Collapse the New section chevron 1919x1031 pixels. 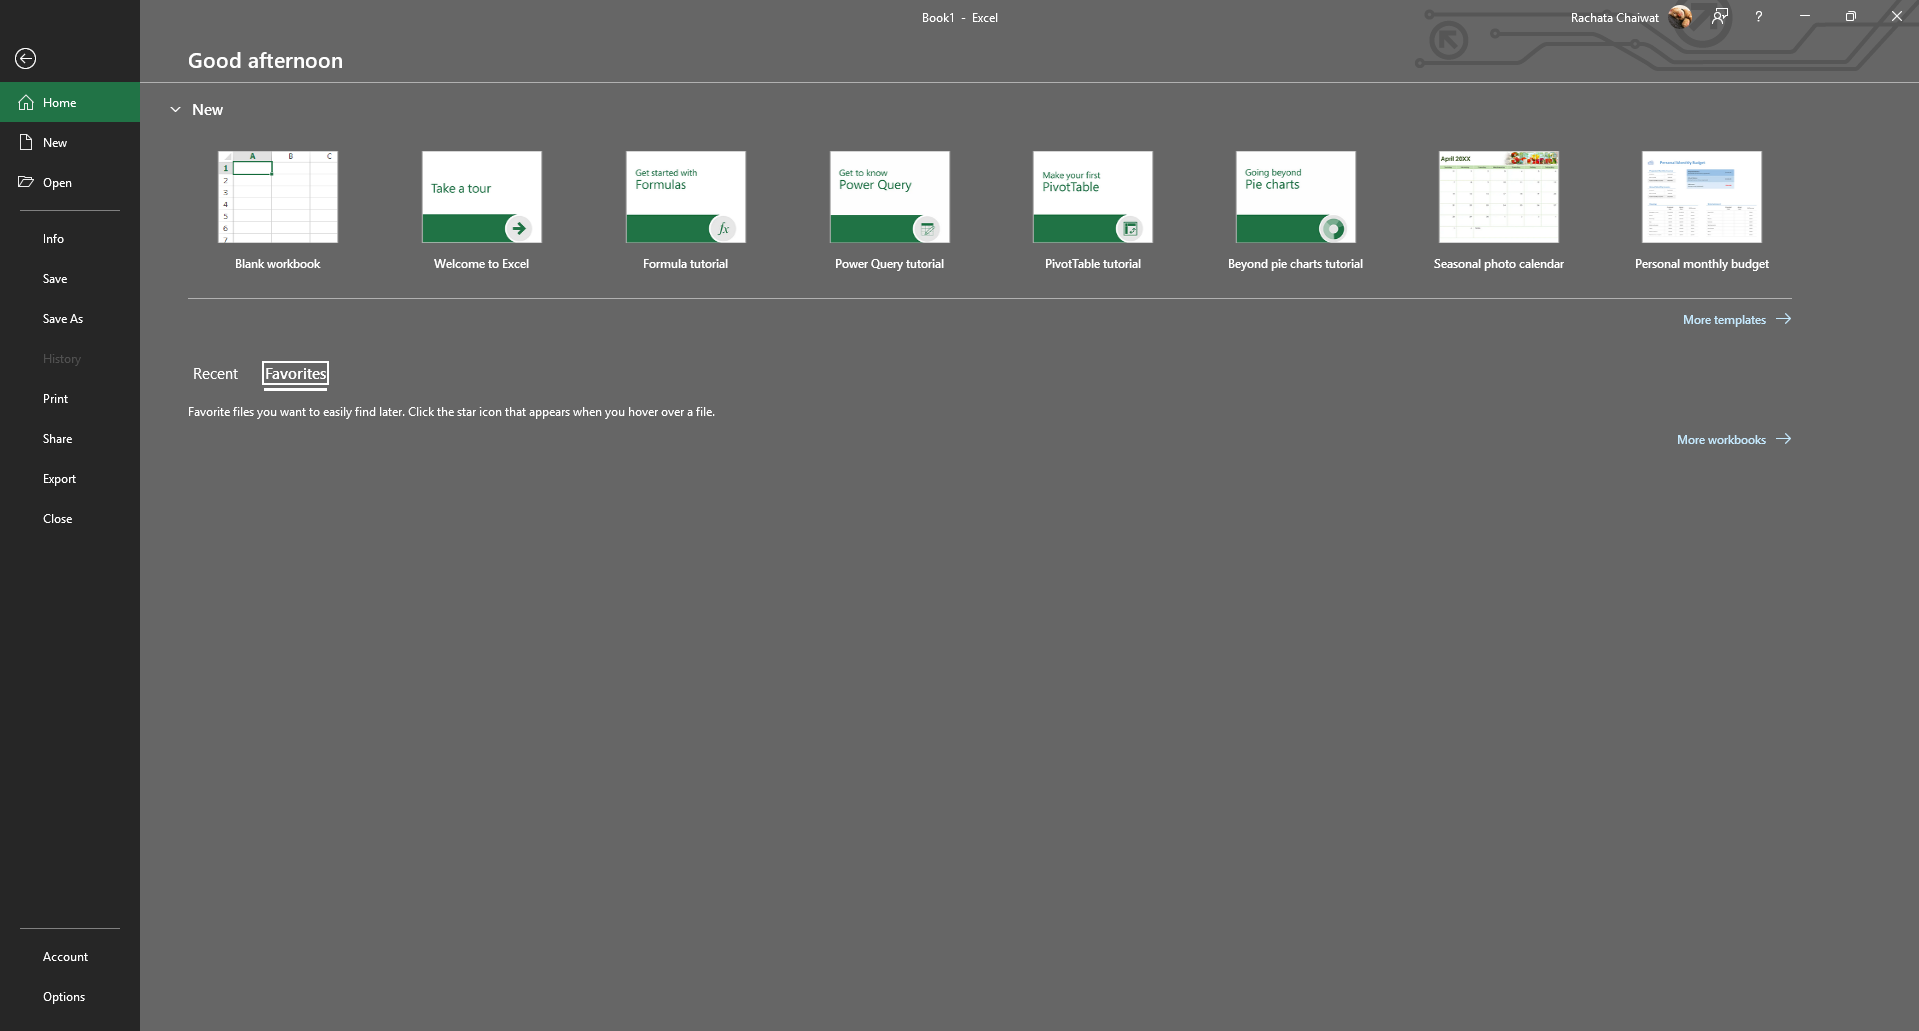click(x=175, y=110)
